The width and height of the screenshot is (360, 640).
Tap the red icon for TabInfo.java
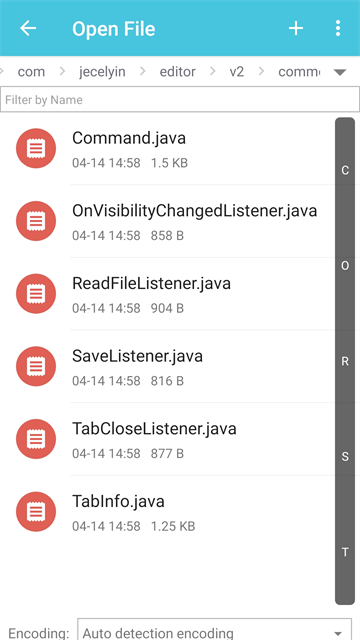coord(36,511)
